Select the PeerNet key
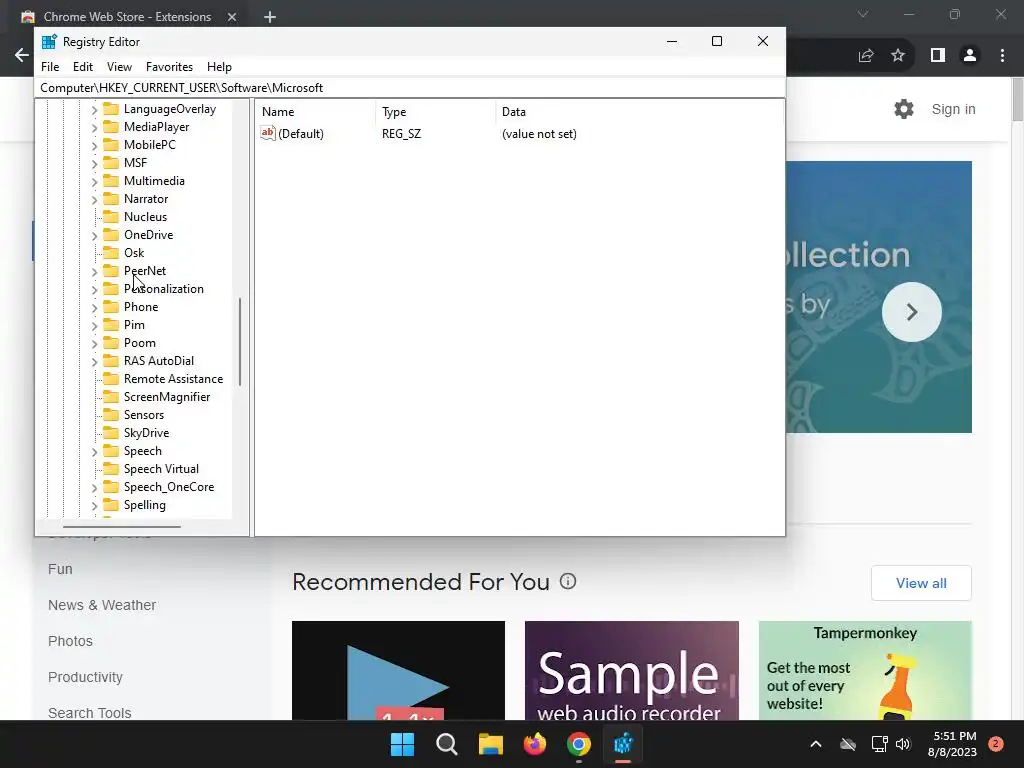The width and height of the screenshot is (1024, 768). (145, 270)
